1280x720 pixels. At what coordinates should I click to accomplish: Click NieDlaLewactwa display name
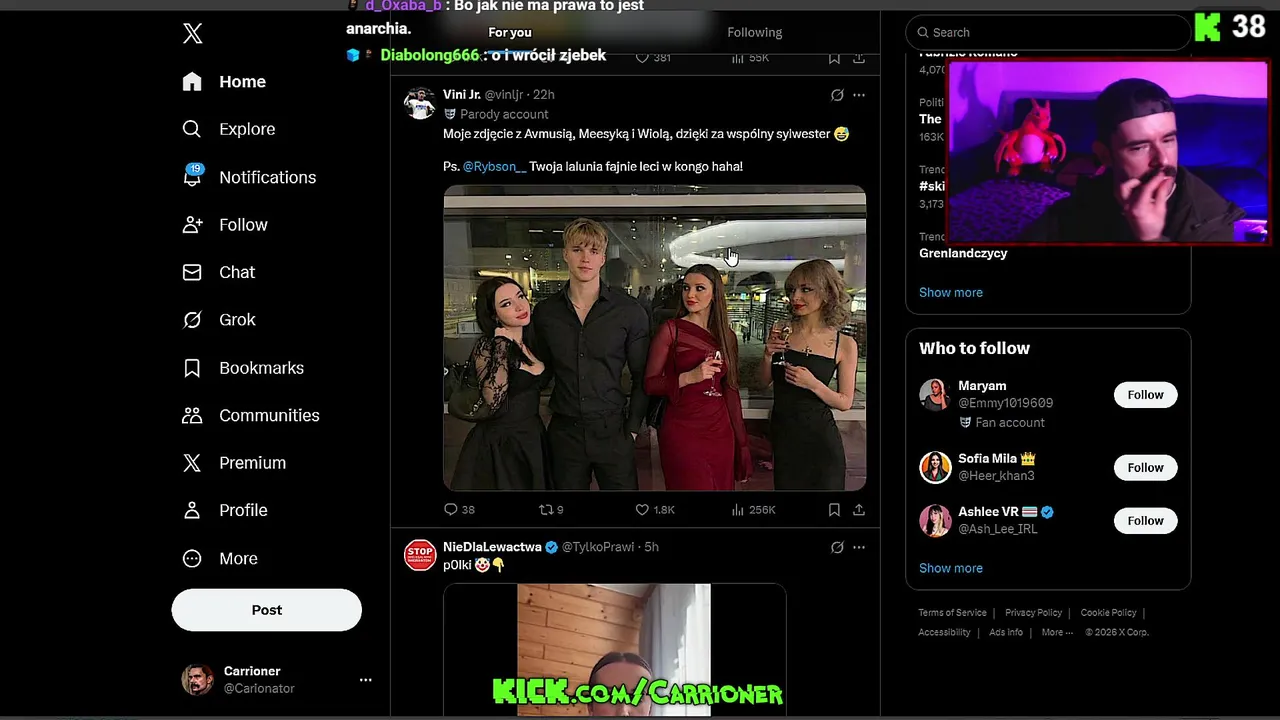pyautogui.click(x=492, y=547)
